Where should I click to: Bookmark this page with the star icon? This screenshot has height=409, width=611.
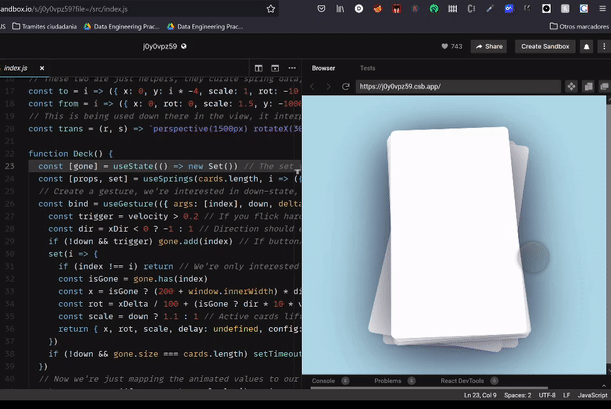271,9
